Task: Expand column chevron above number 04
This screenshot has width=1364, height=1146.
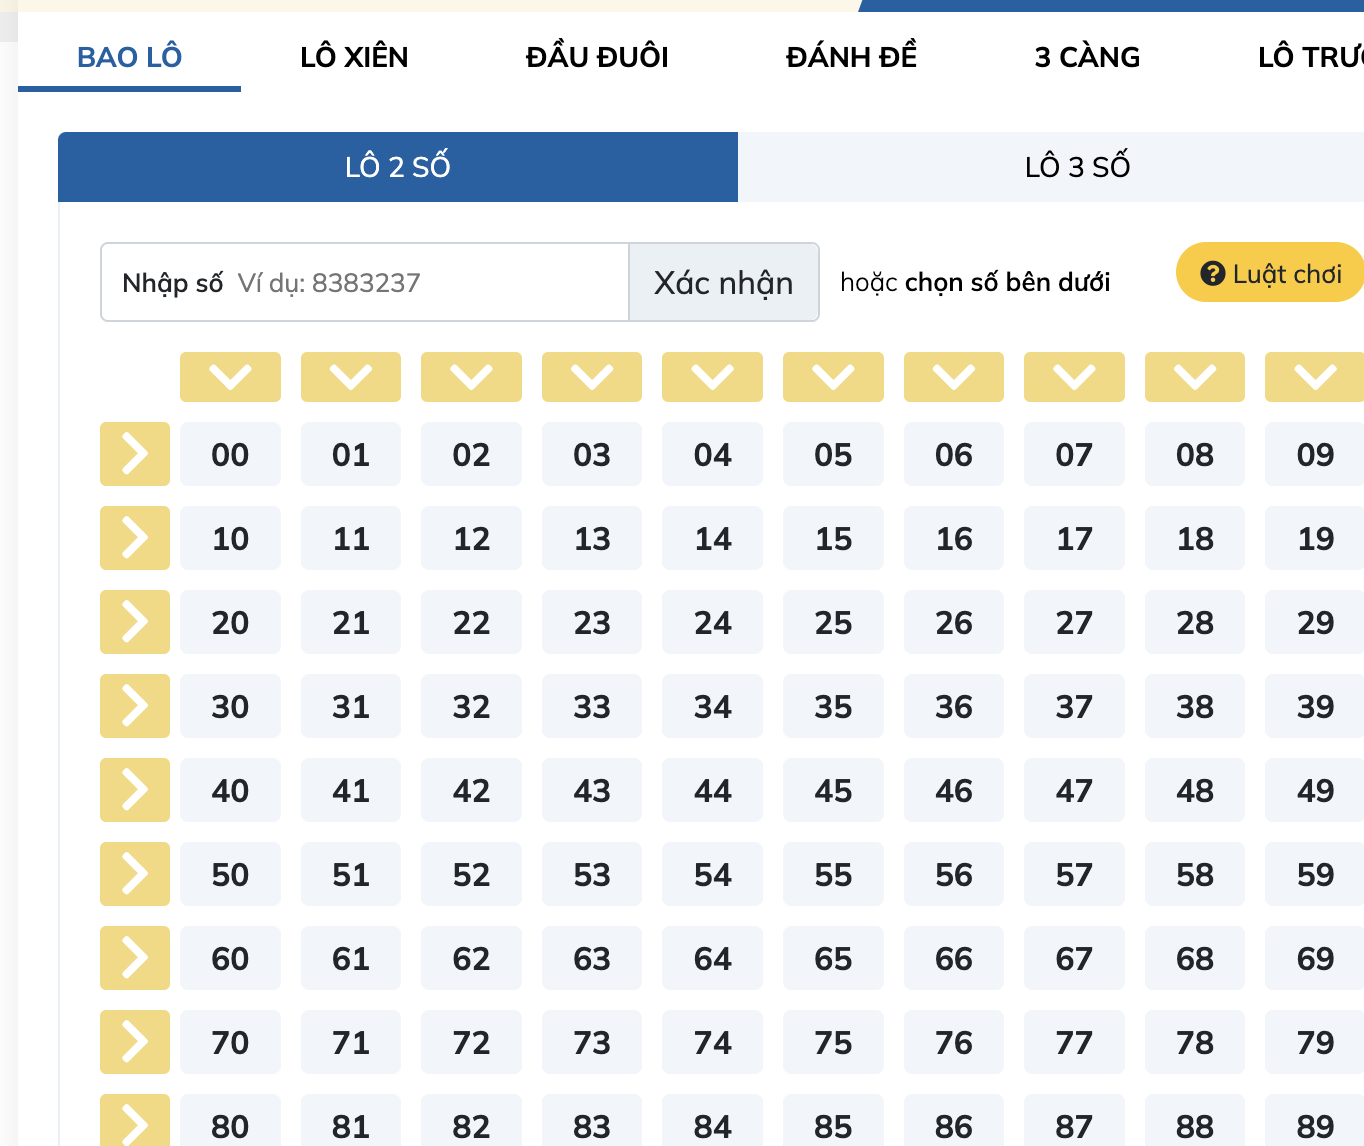Action: tap(712, 377)
